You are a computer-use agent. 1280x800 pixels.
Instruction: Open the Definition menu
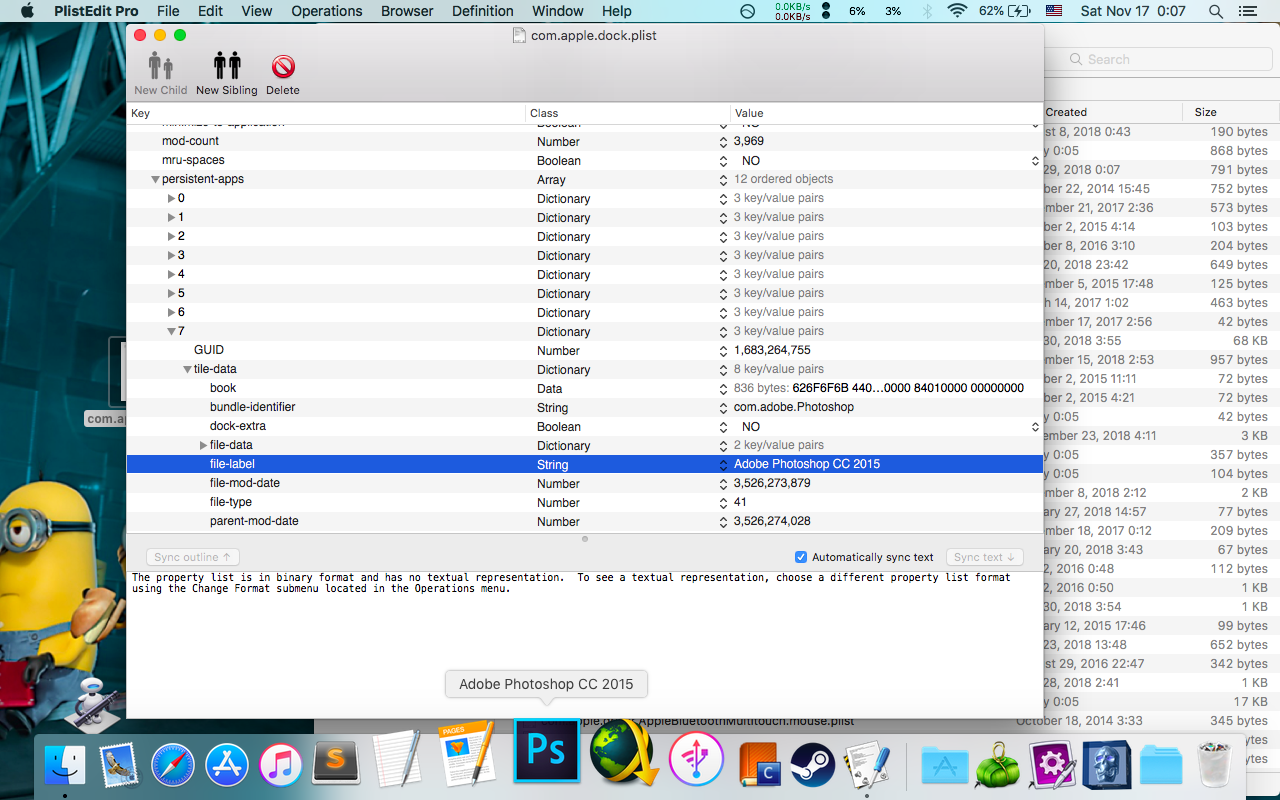[482, 11]
